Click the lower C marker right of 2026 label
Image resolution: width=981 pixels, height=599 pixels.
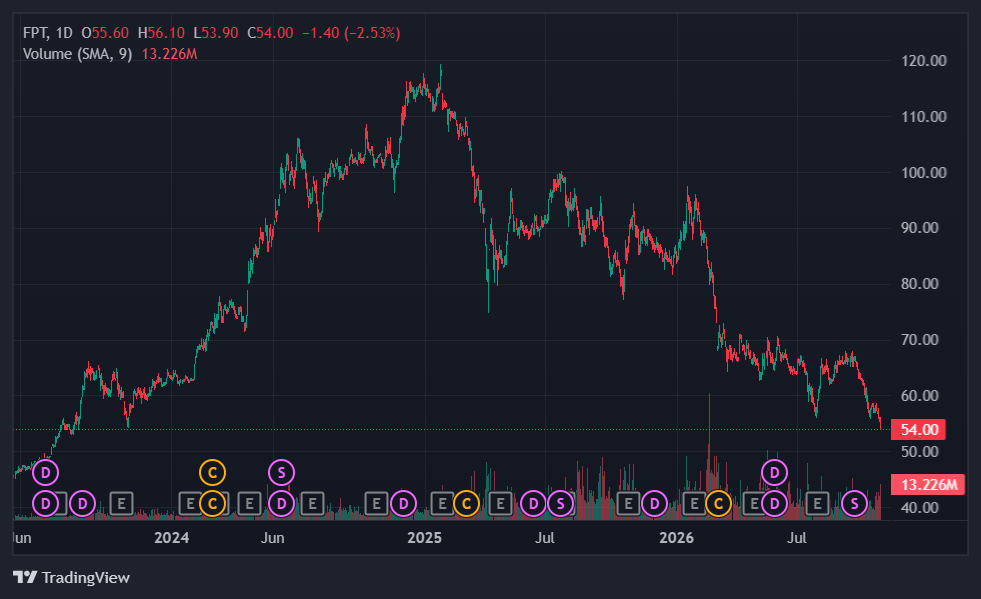718,503
